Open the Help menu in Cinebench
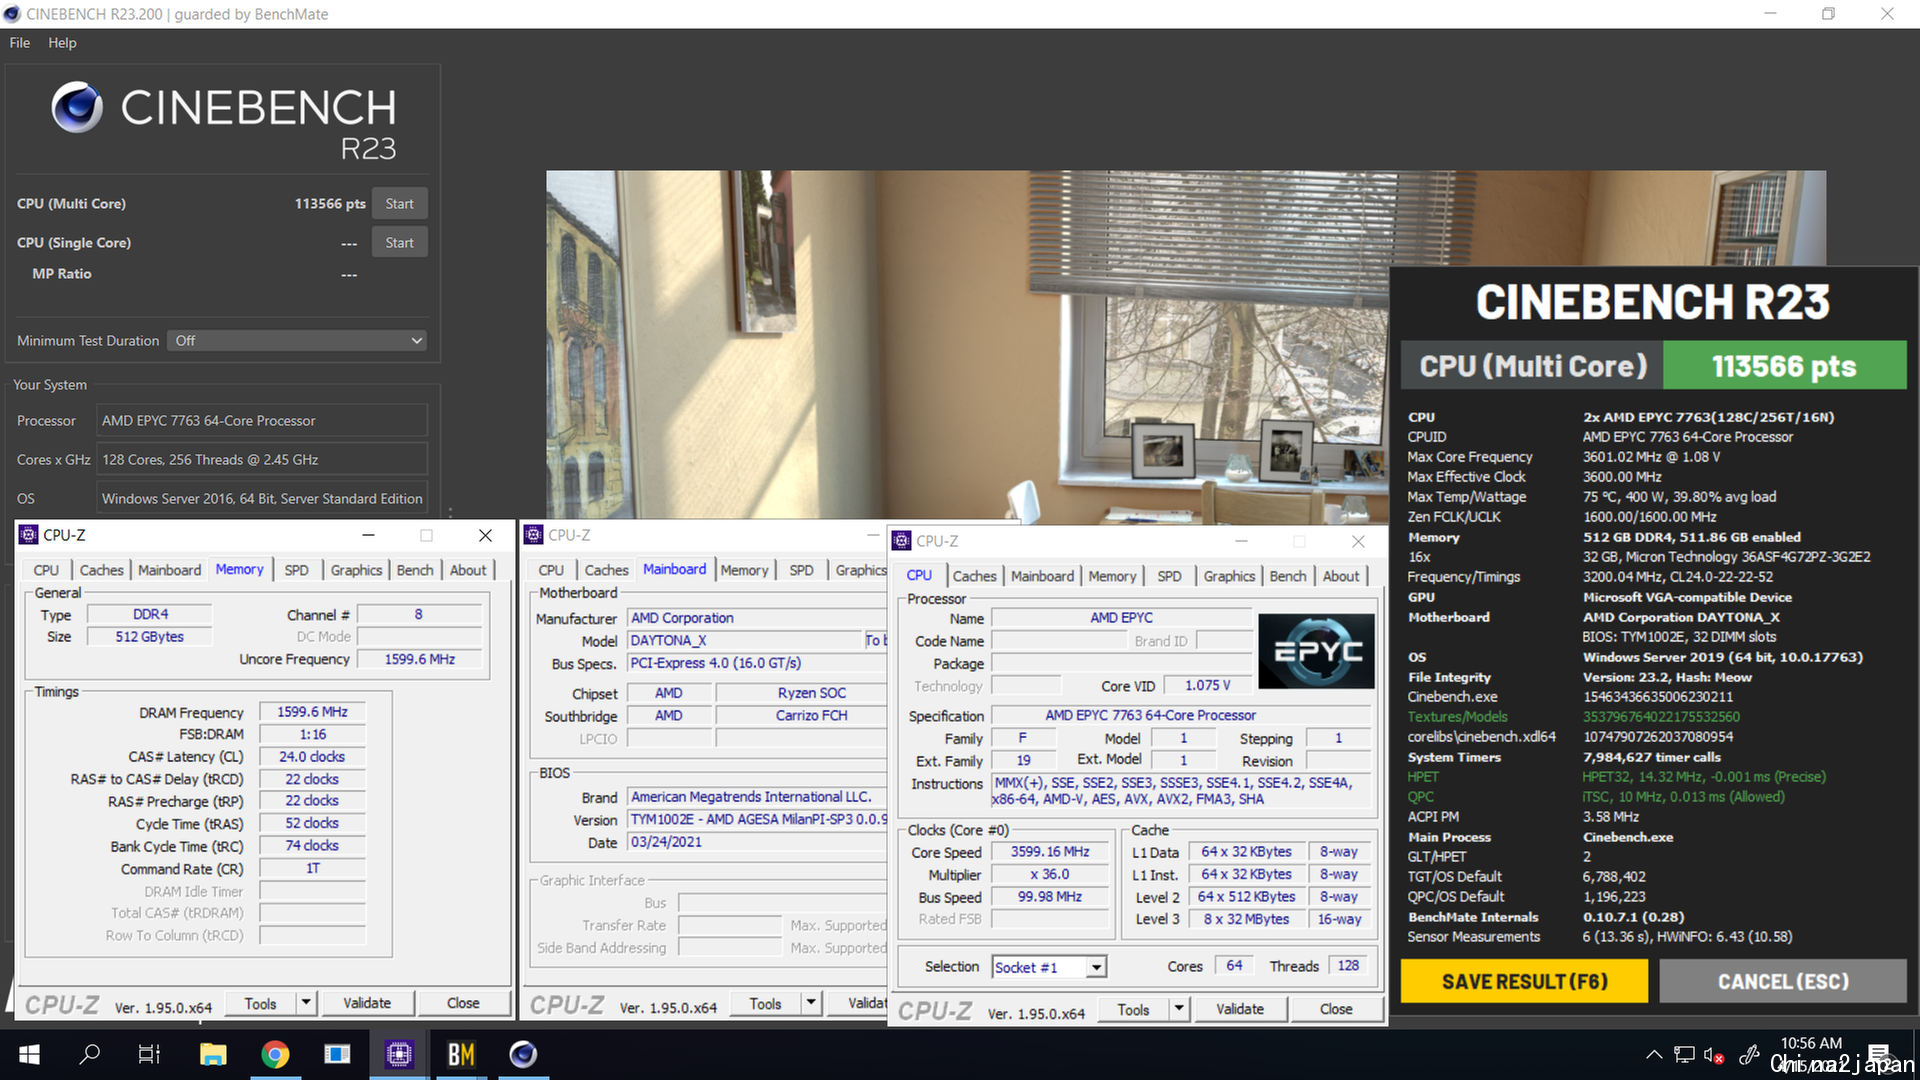Viewport: 1920px width, 1080px height. coord(62,43)
